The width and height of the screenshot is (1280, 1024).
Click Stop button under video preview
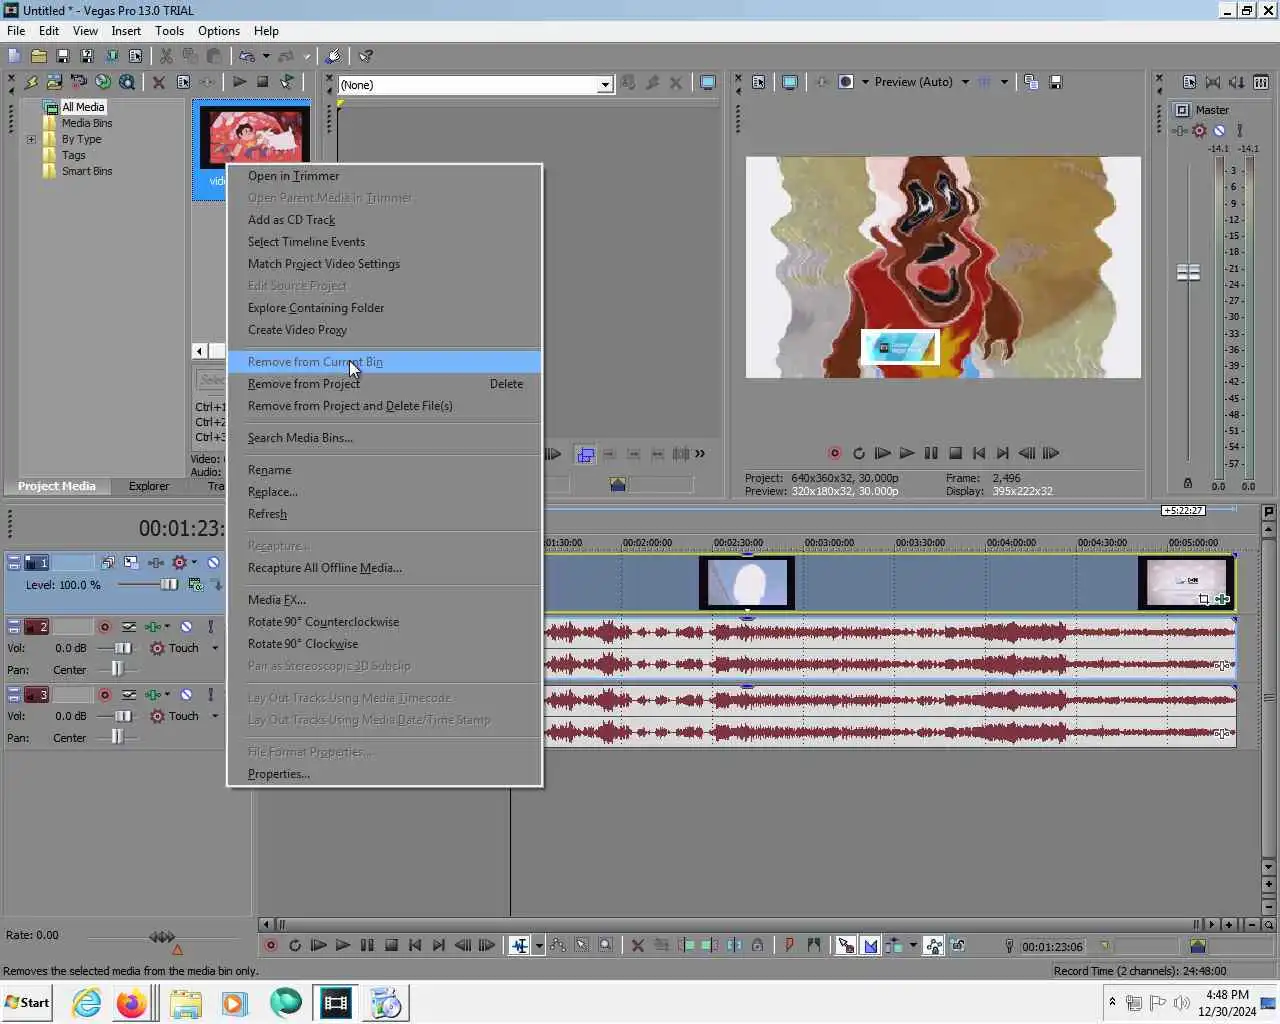(955, 453)
